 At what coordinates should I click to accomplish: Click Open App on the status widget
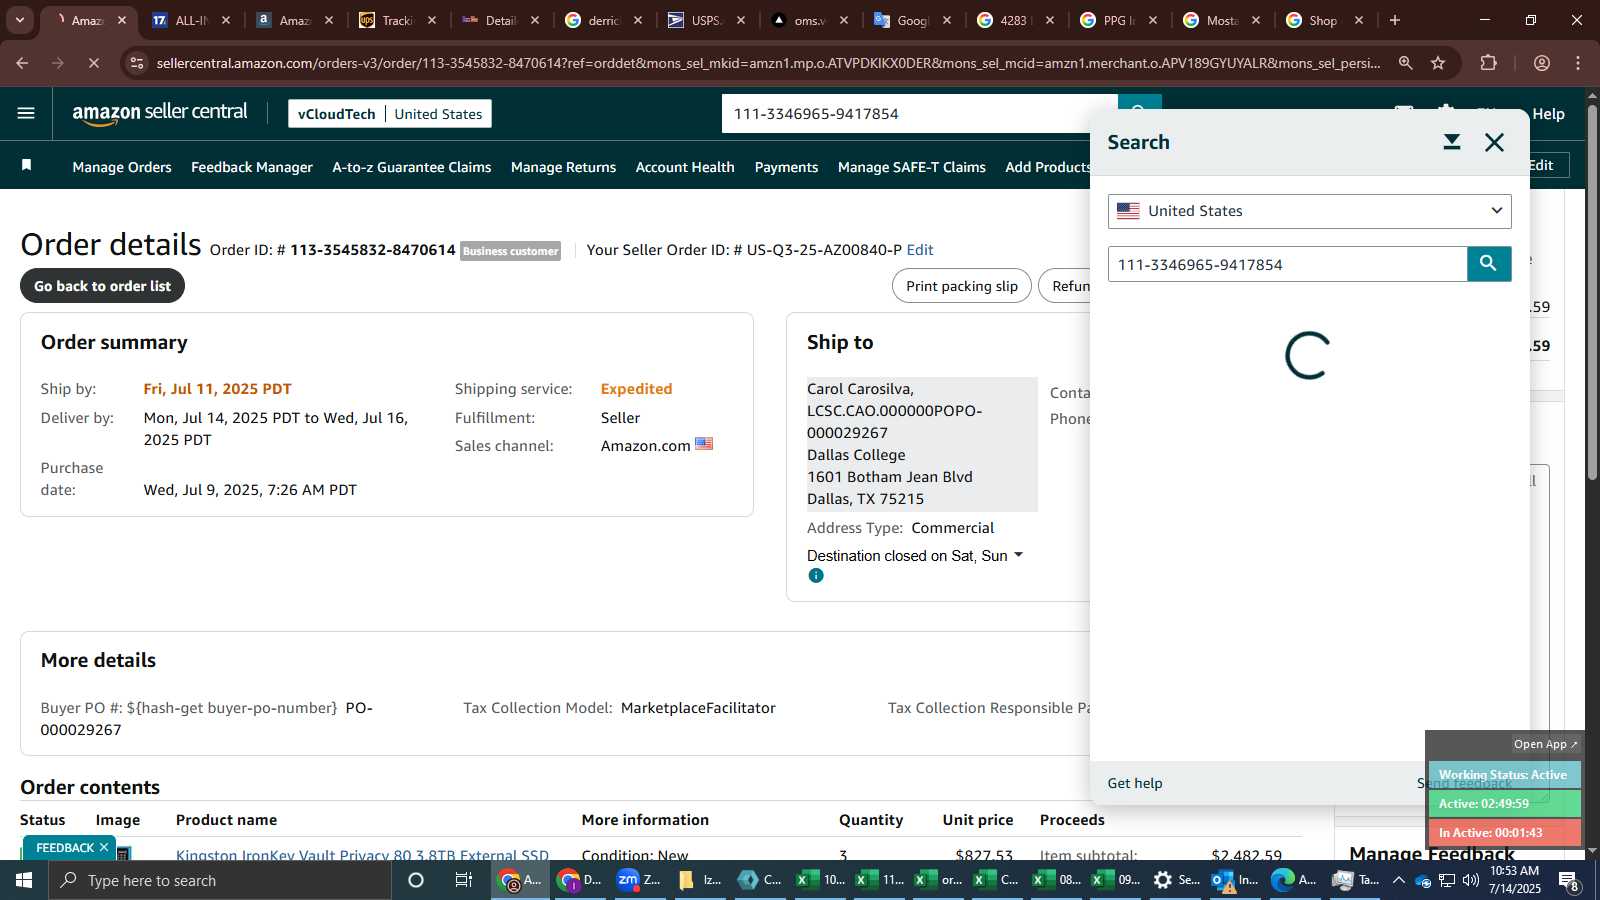(x=1545, y=744)
